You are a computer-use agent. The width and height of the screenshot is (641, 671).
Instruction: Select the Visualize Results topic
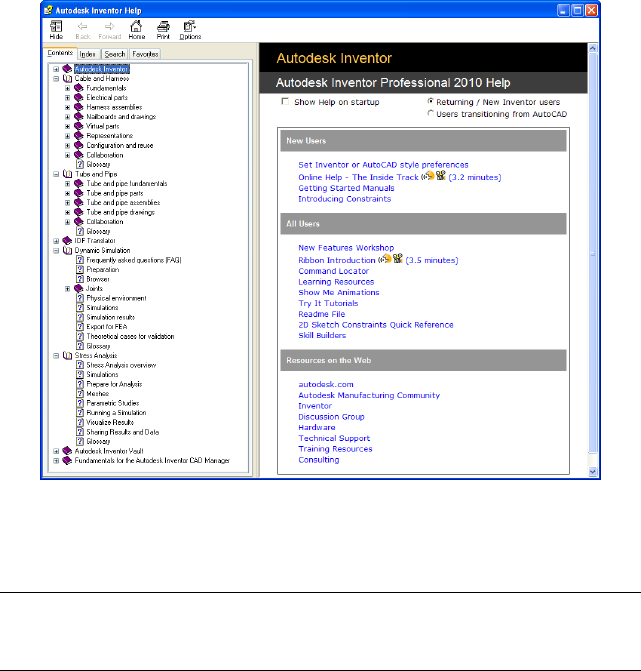pyautogui.click(x=110, y=422)
